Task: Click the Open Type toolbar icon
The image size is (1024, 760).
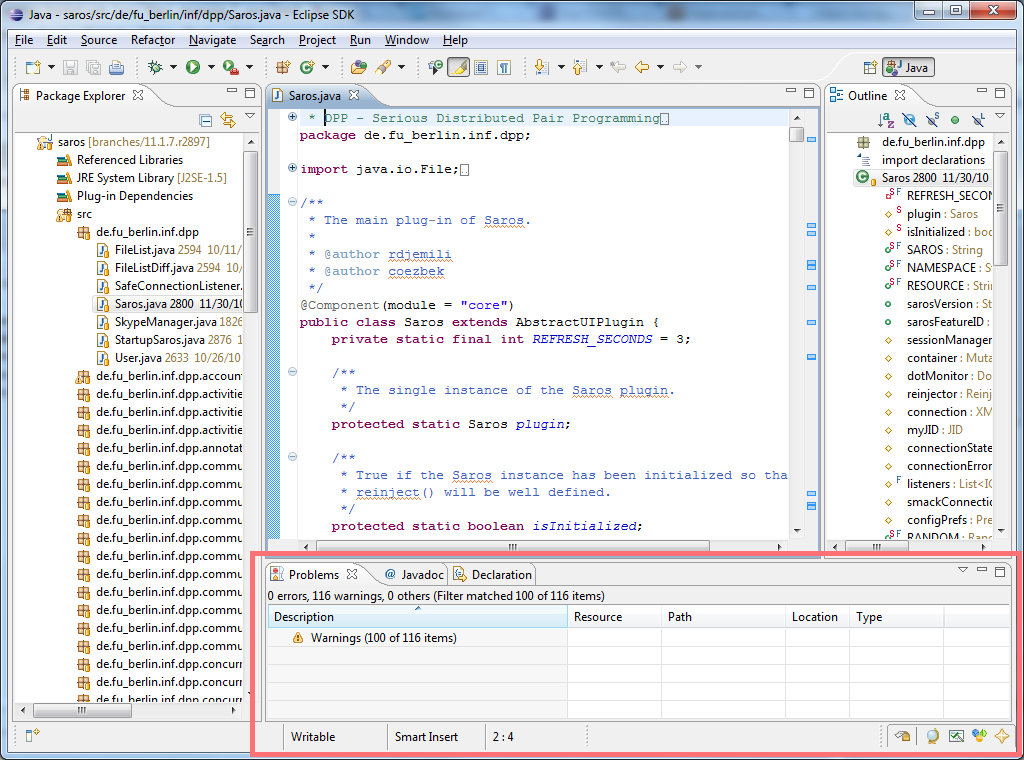Action: point(359,67)
